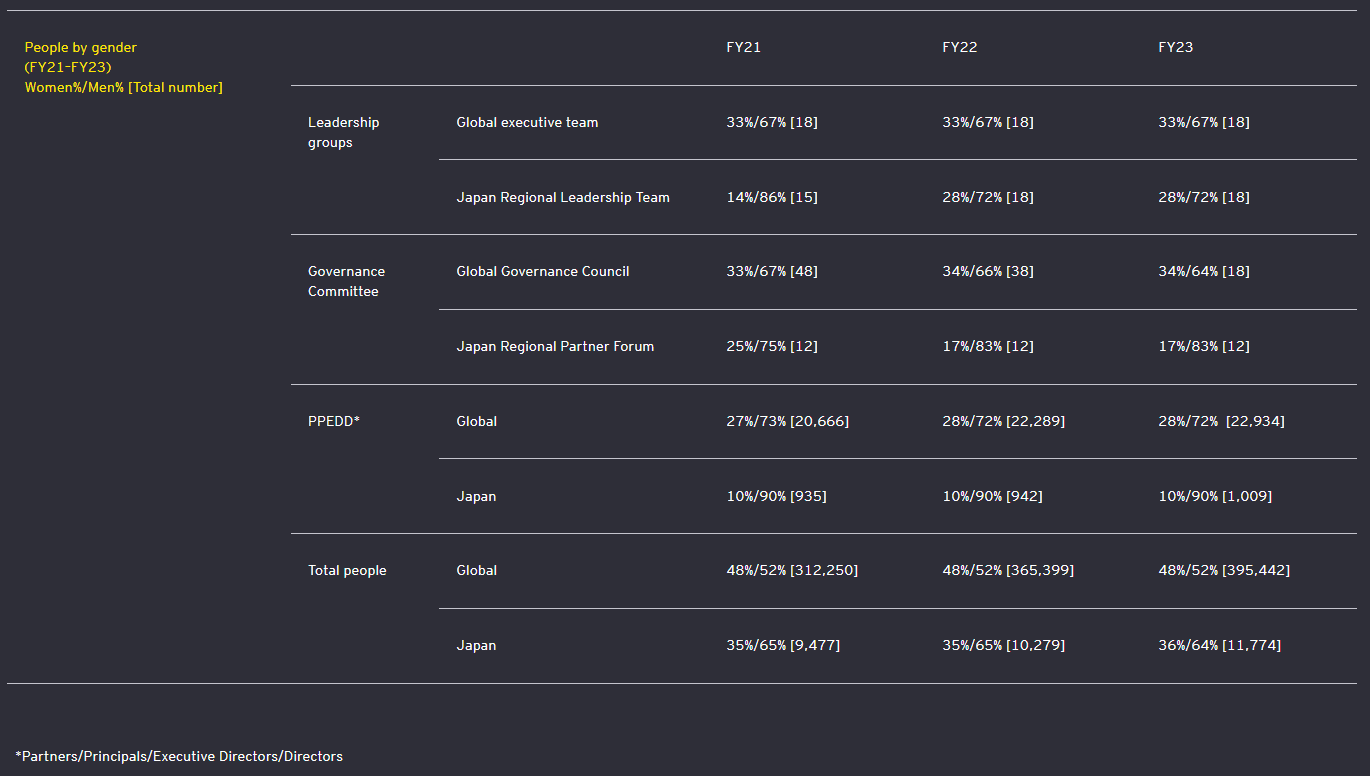The height and width of the screenshot is (776, 1370).
Task: Click the "Governance Committee" row group label
Action: pyautogui.click(x=345, y=281)
